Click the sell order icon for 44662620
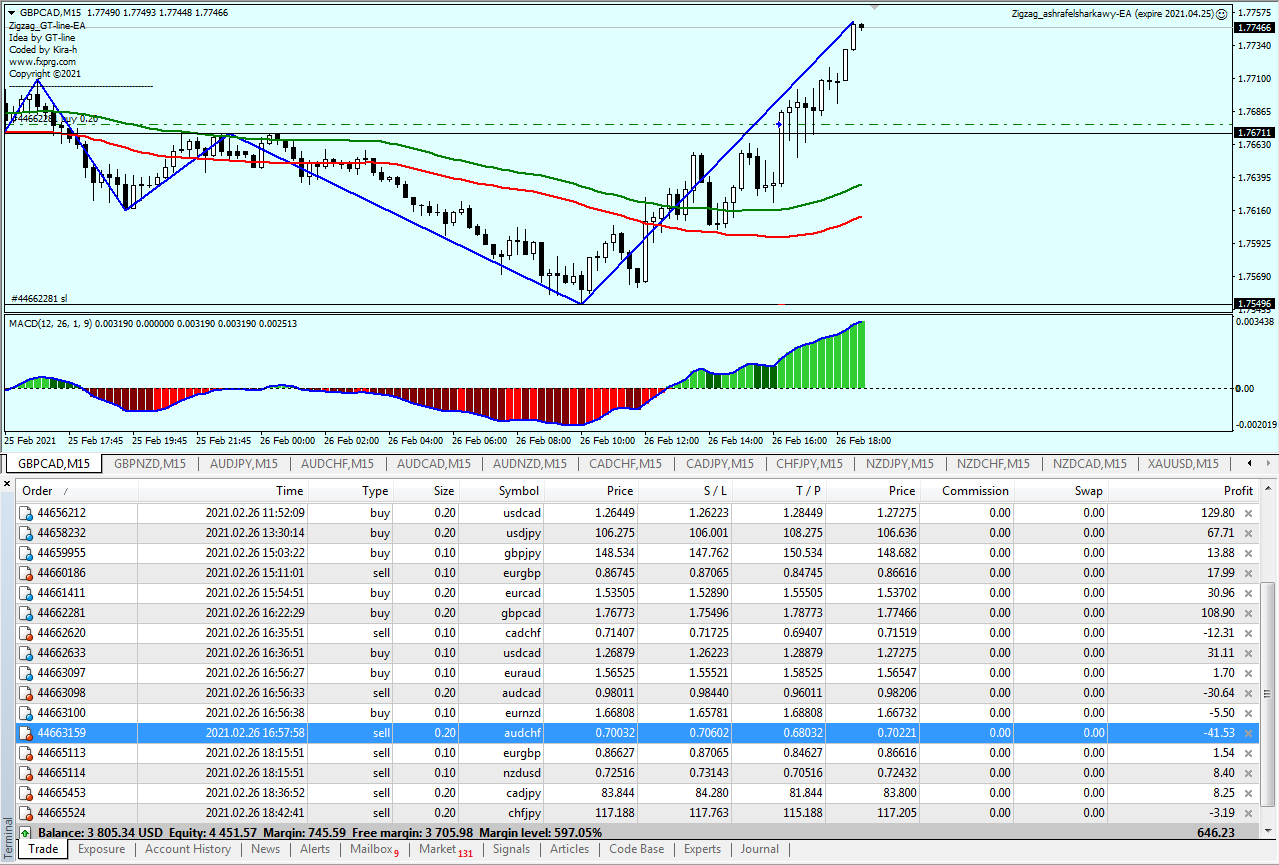 coord(26,633)
